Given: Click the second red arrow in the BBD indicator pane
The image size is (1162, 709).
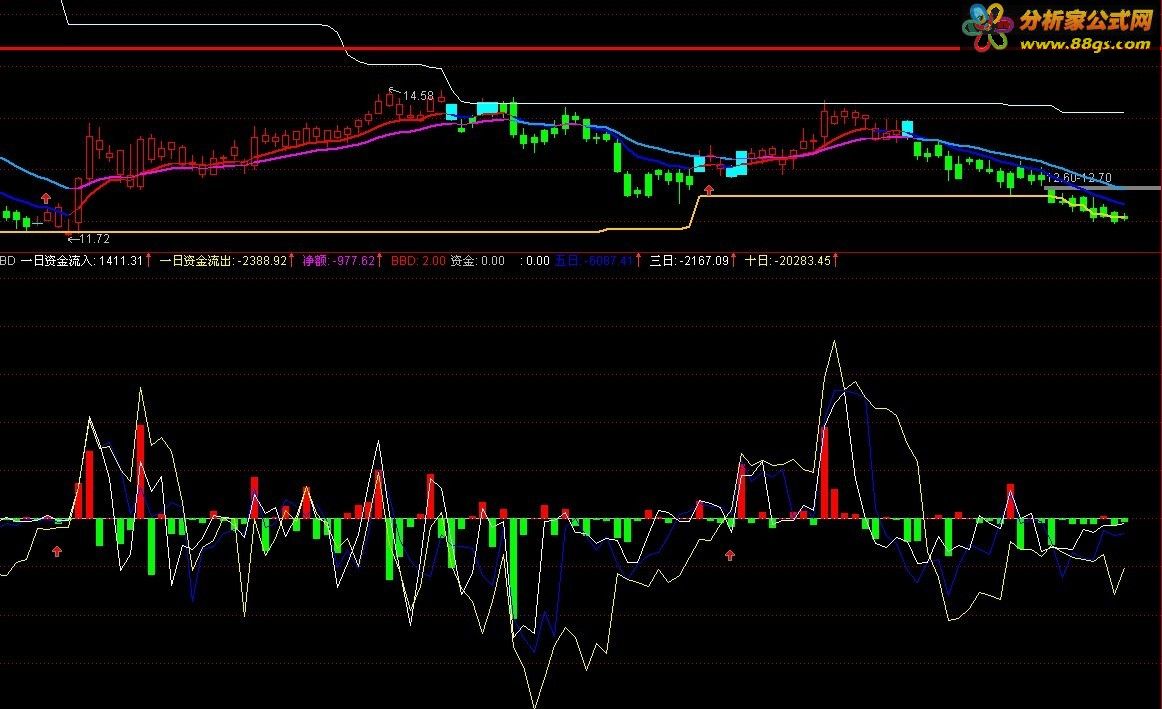Looking at the screenshot, I should point(730,555).
